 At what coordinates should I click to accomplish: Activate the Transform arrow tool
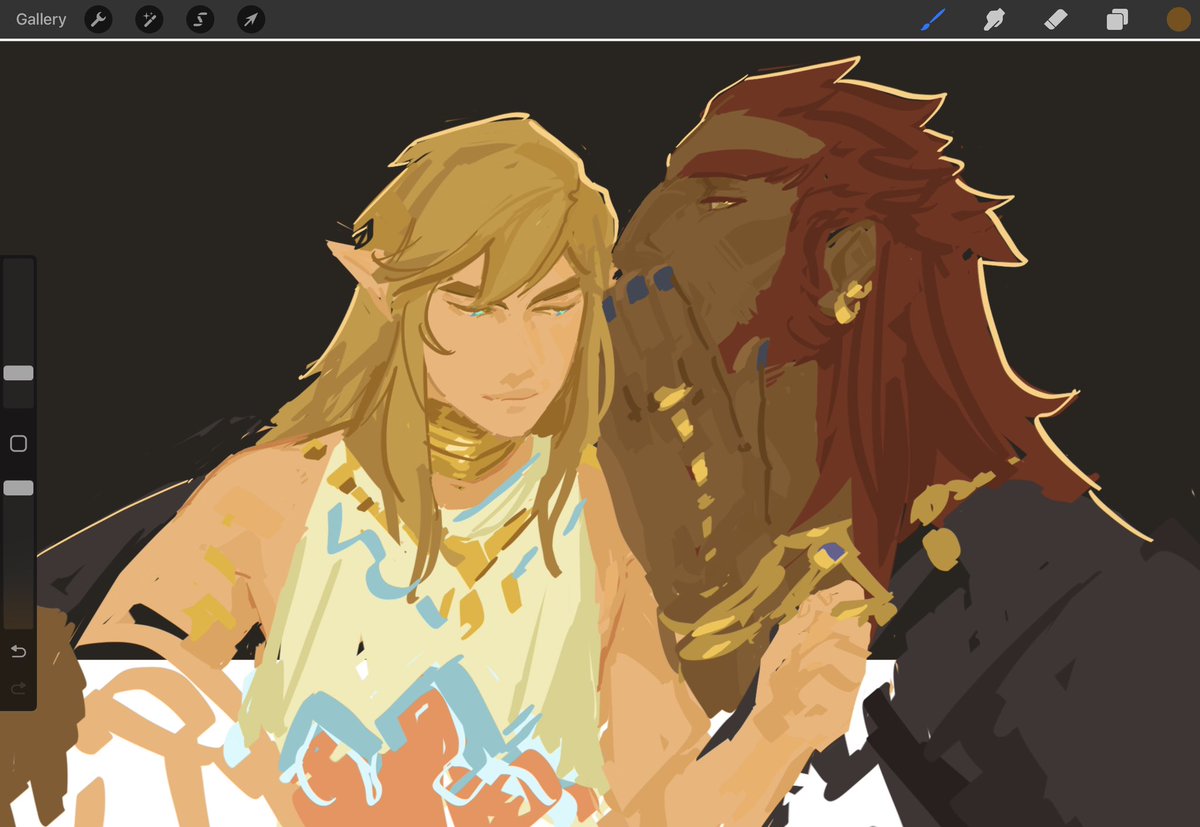click(251, 19)
